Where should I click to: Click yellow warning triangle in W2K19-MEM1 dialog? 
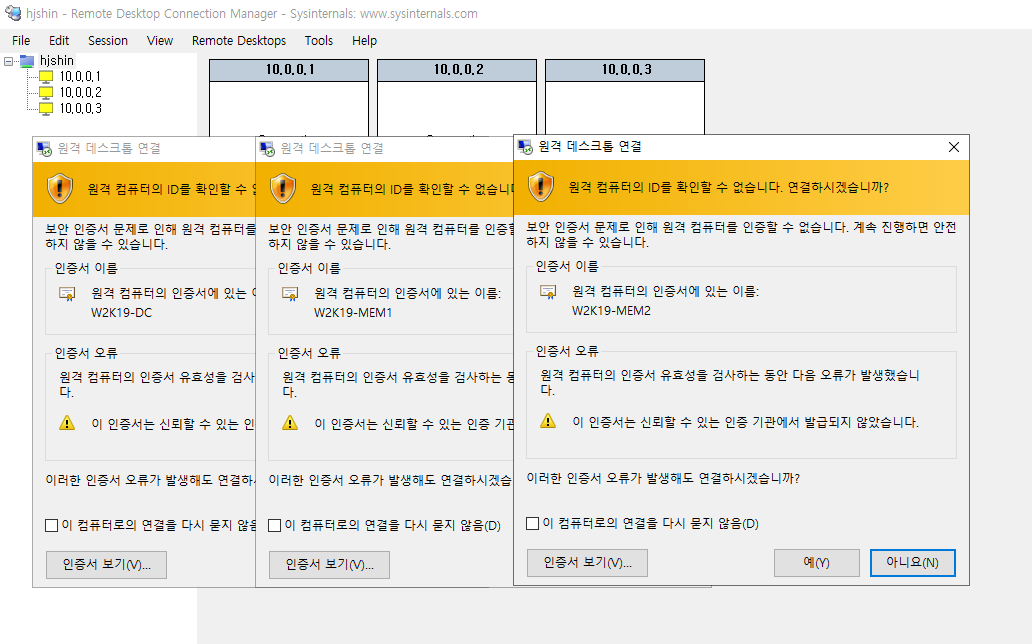click(x=290, y=423)
